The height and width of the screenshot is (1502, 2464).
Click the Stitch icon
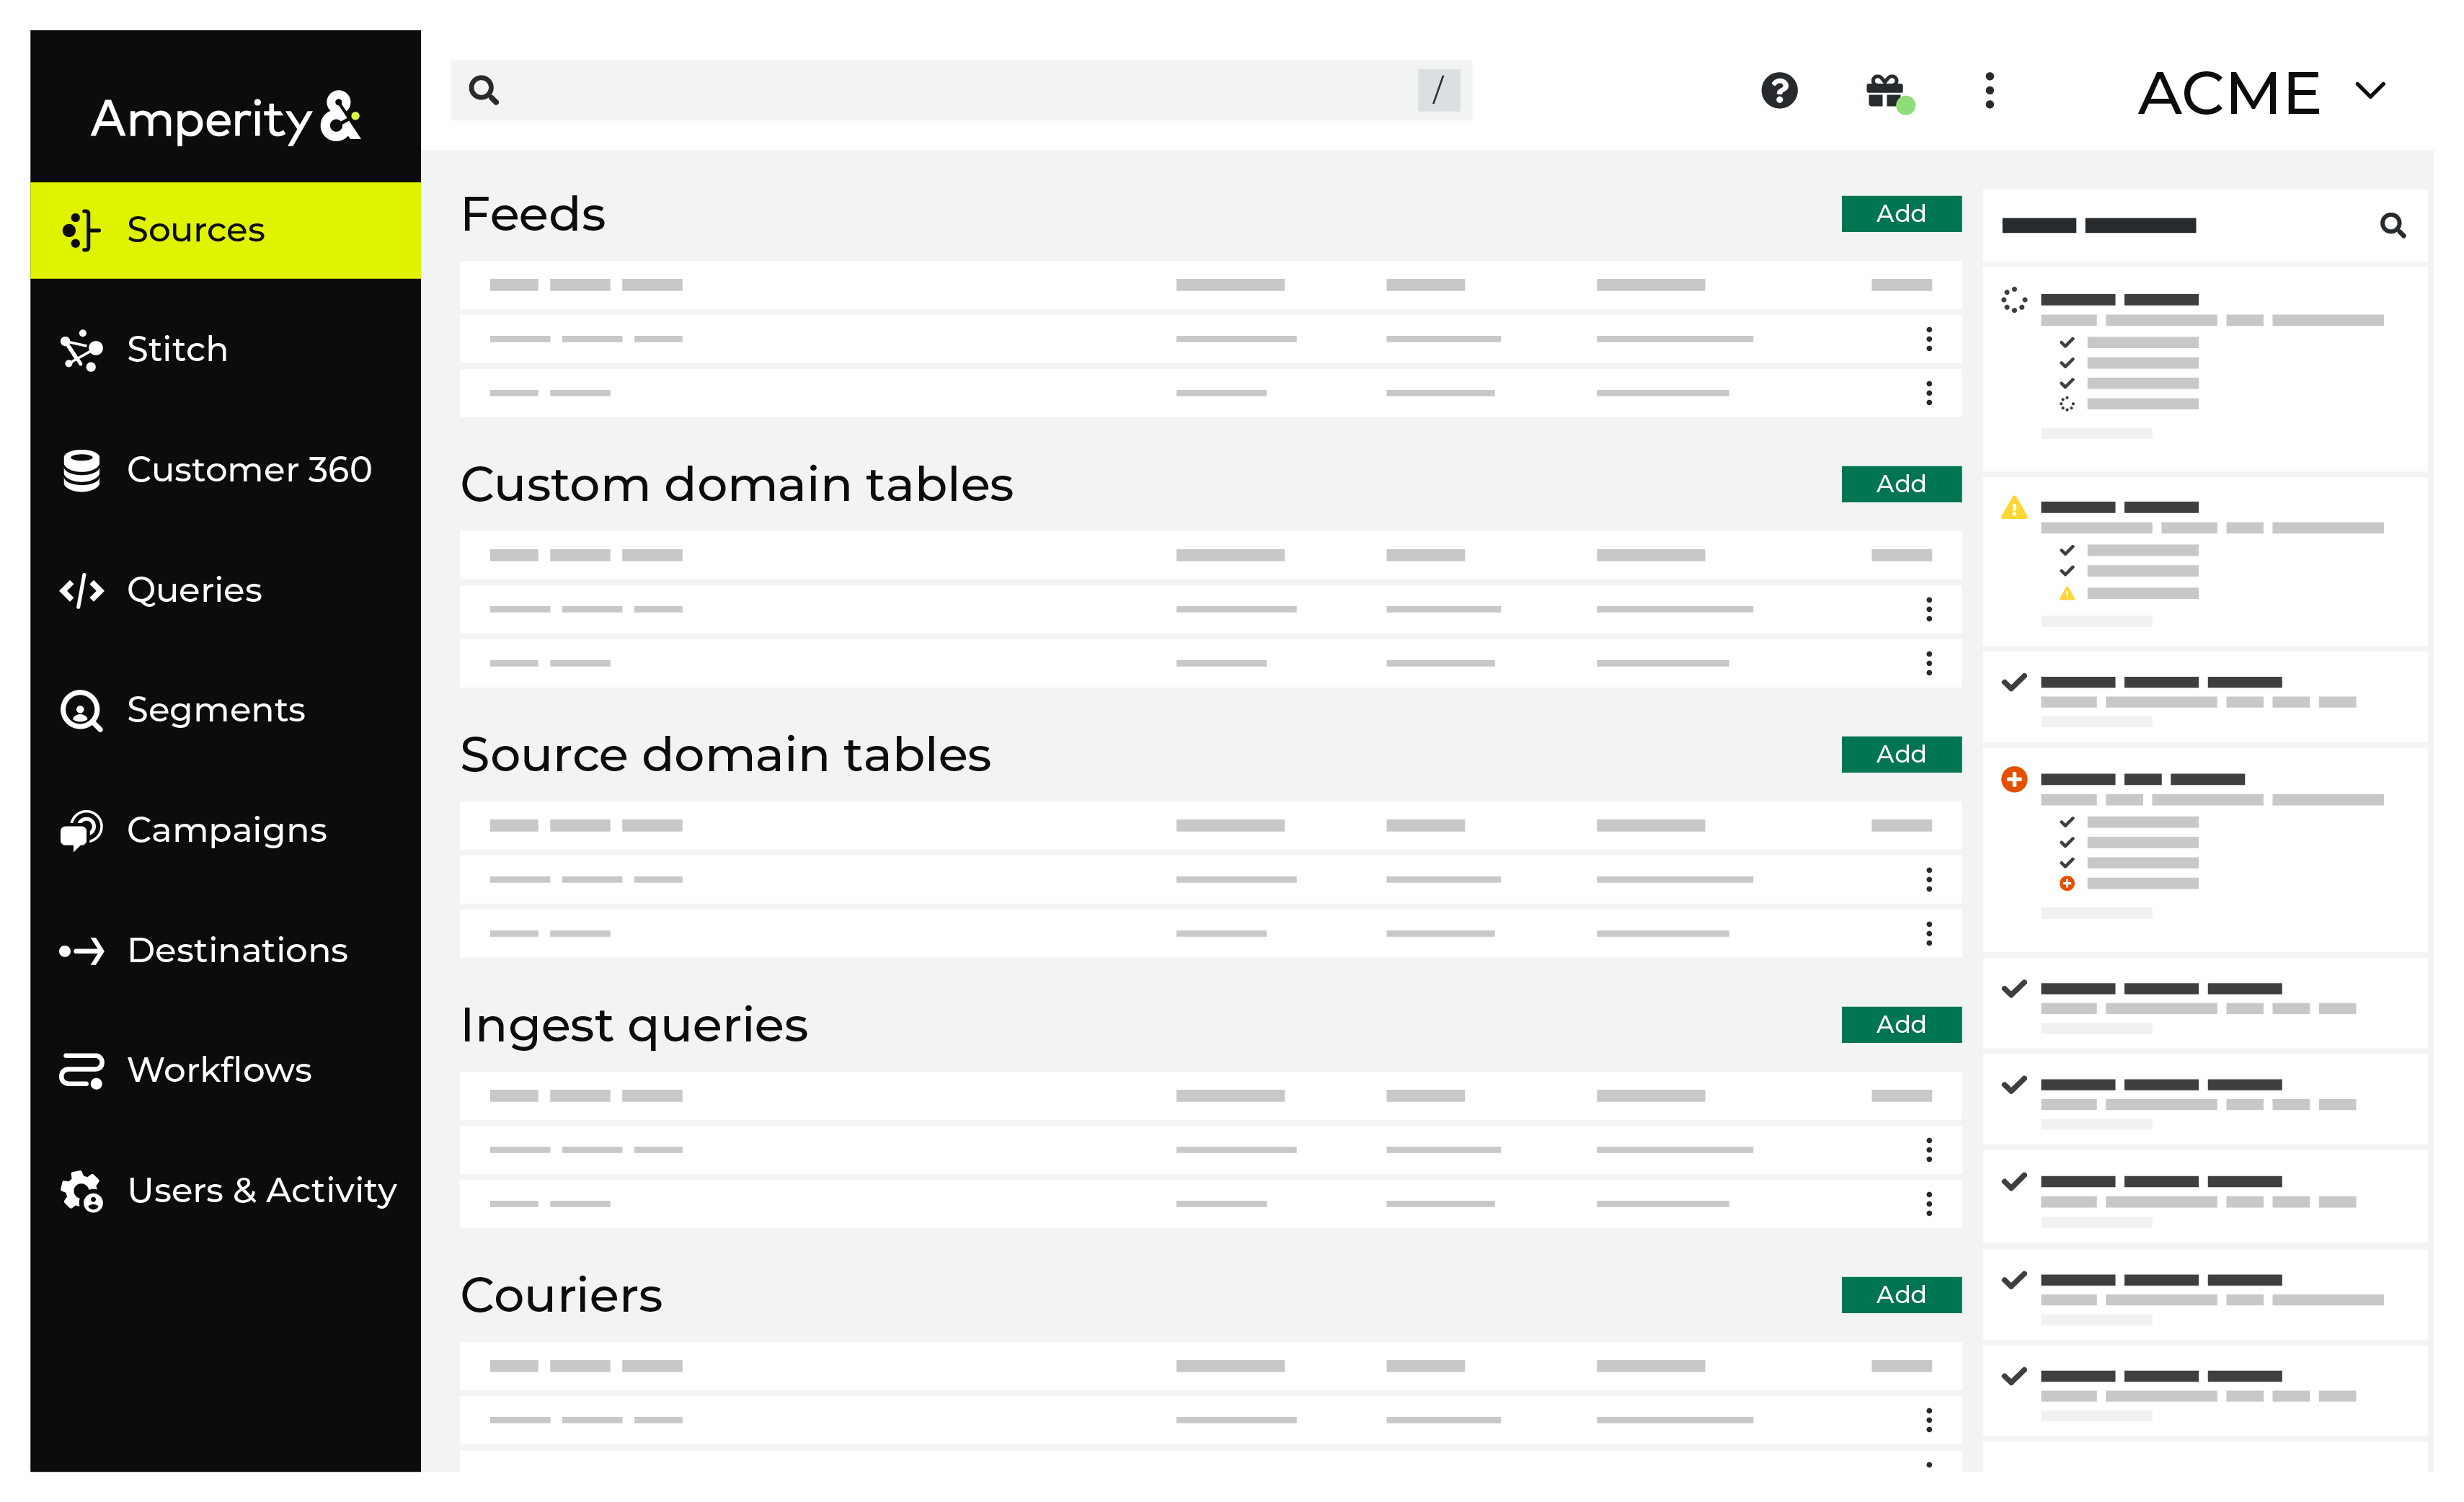(x=81, y=350)
